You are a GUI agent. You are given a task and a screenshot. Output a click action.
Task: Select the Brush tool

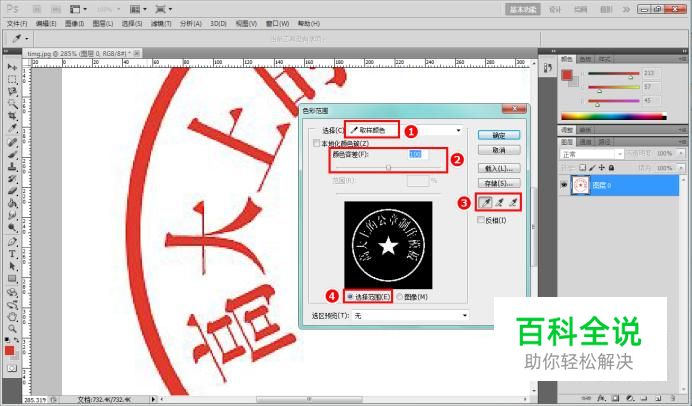[12, 154]
